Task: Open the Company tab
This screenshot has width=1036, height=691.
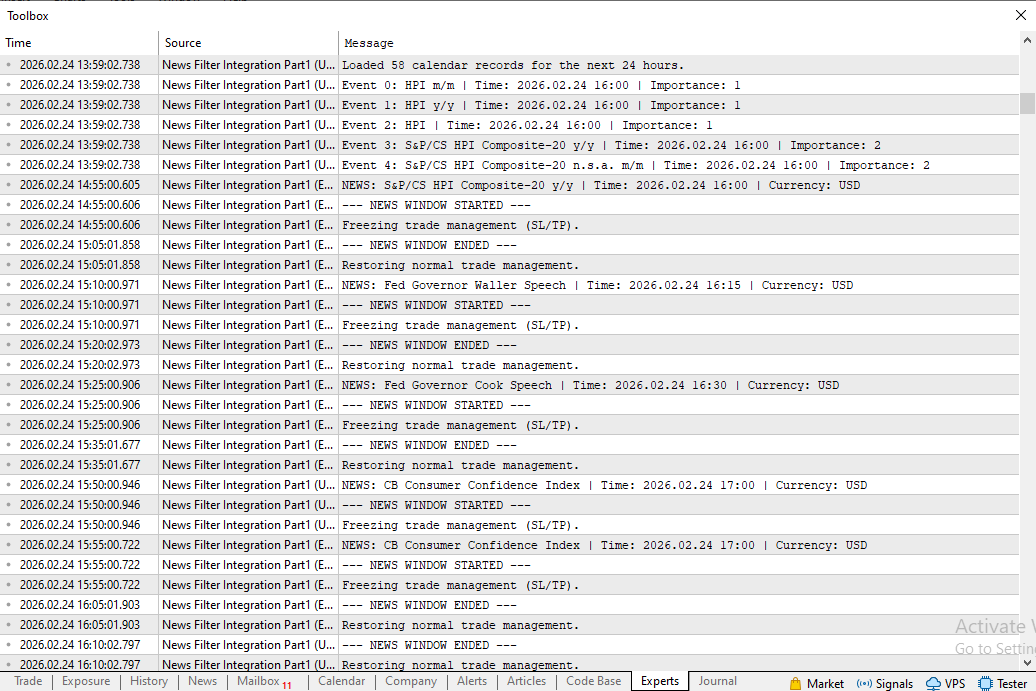Action: tap(411, 681)
